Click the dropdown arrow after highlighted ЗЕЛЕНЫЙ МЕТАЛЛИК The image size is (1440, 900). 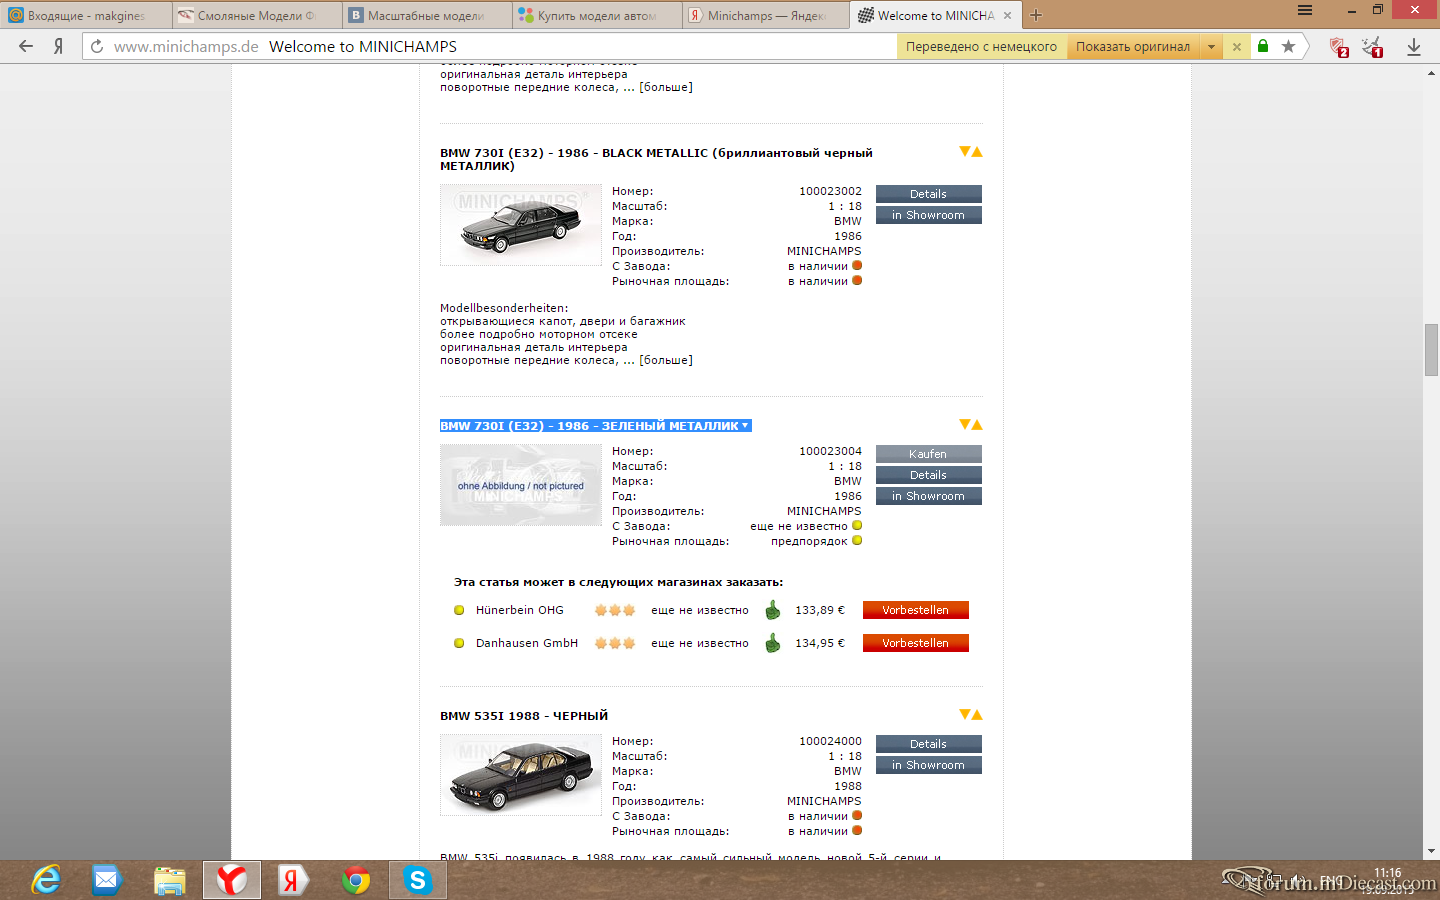745,426
